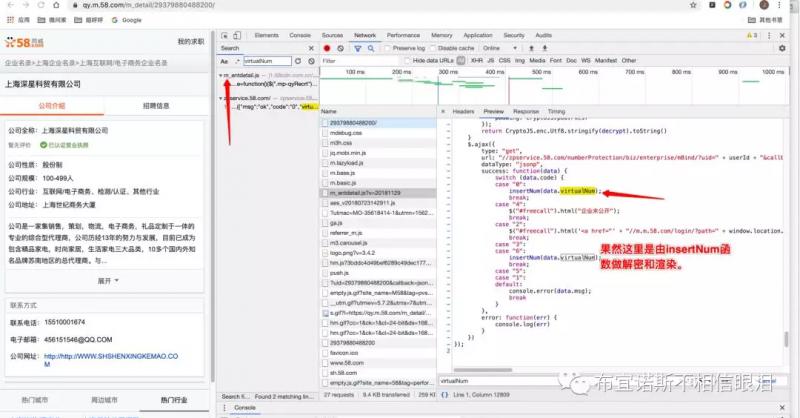The height and width of the screenshot is (418, 800).
Task: Filter requests by JS type
Action: (x=490, y=61)
